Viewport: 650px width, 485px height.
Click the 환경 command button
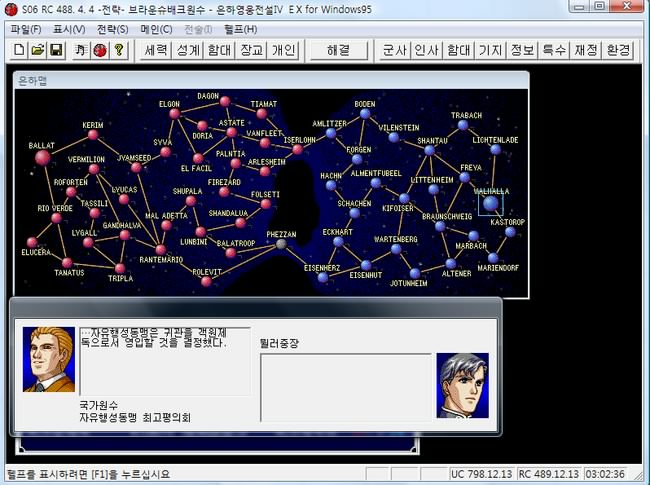click(x=618, y=51)
